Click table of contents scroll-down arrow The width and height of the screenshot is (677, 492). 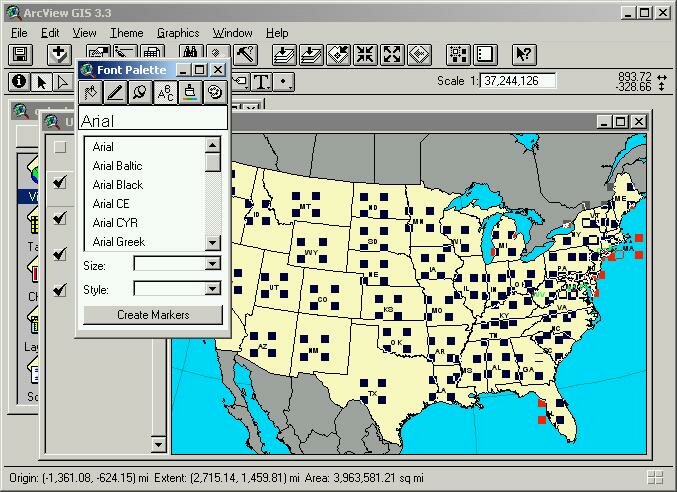(158, 444)
